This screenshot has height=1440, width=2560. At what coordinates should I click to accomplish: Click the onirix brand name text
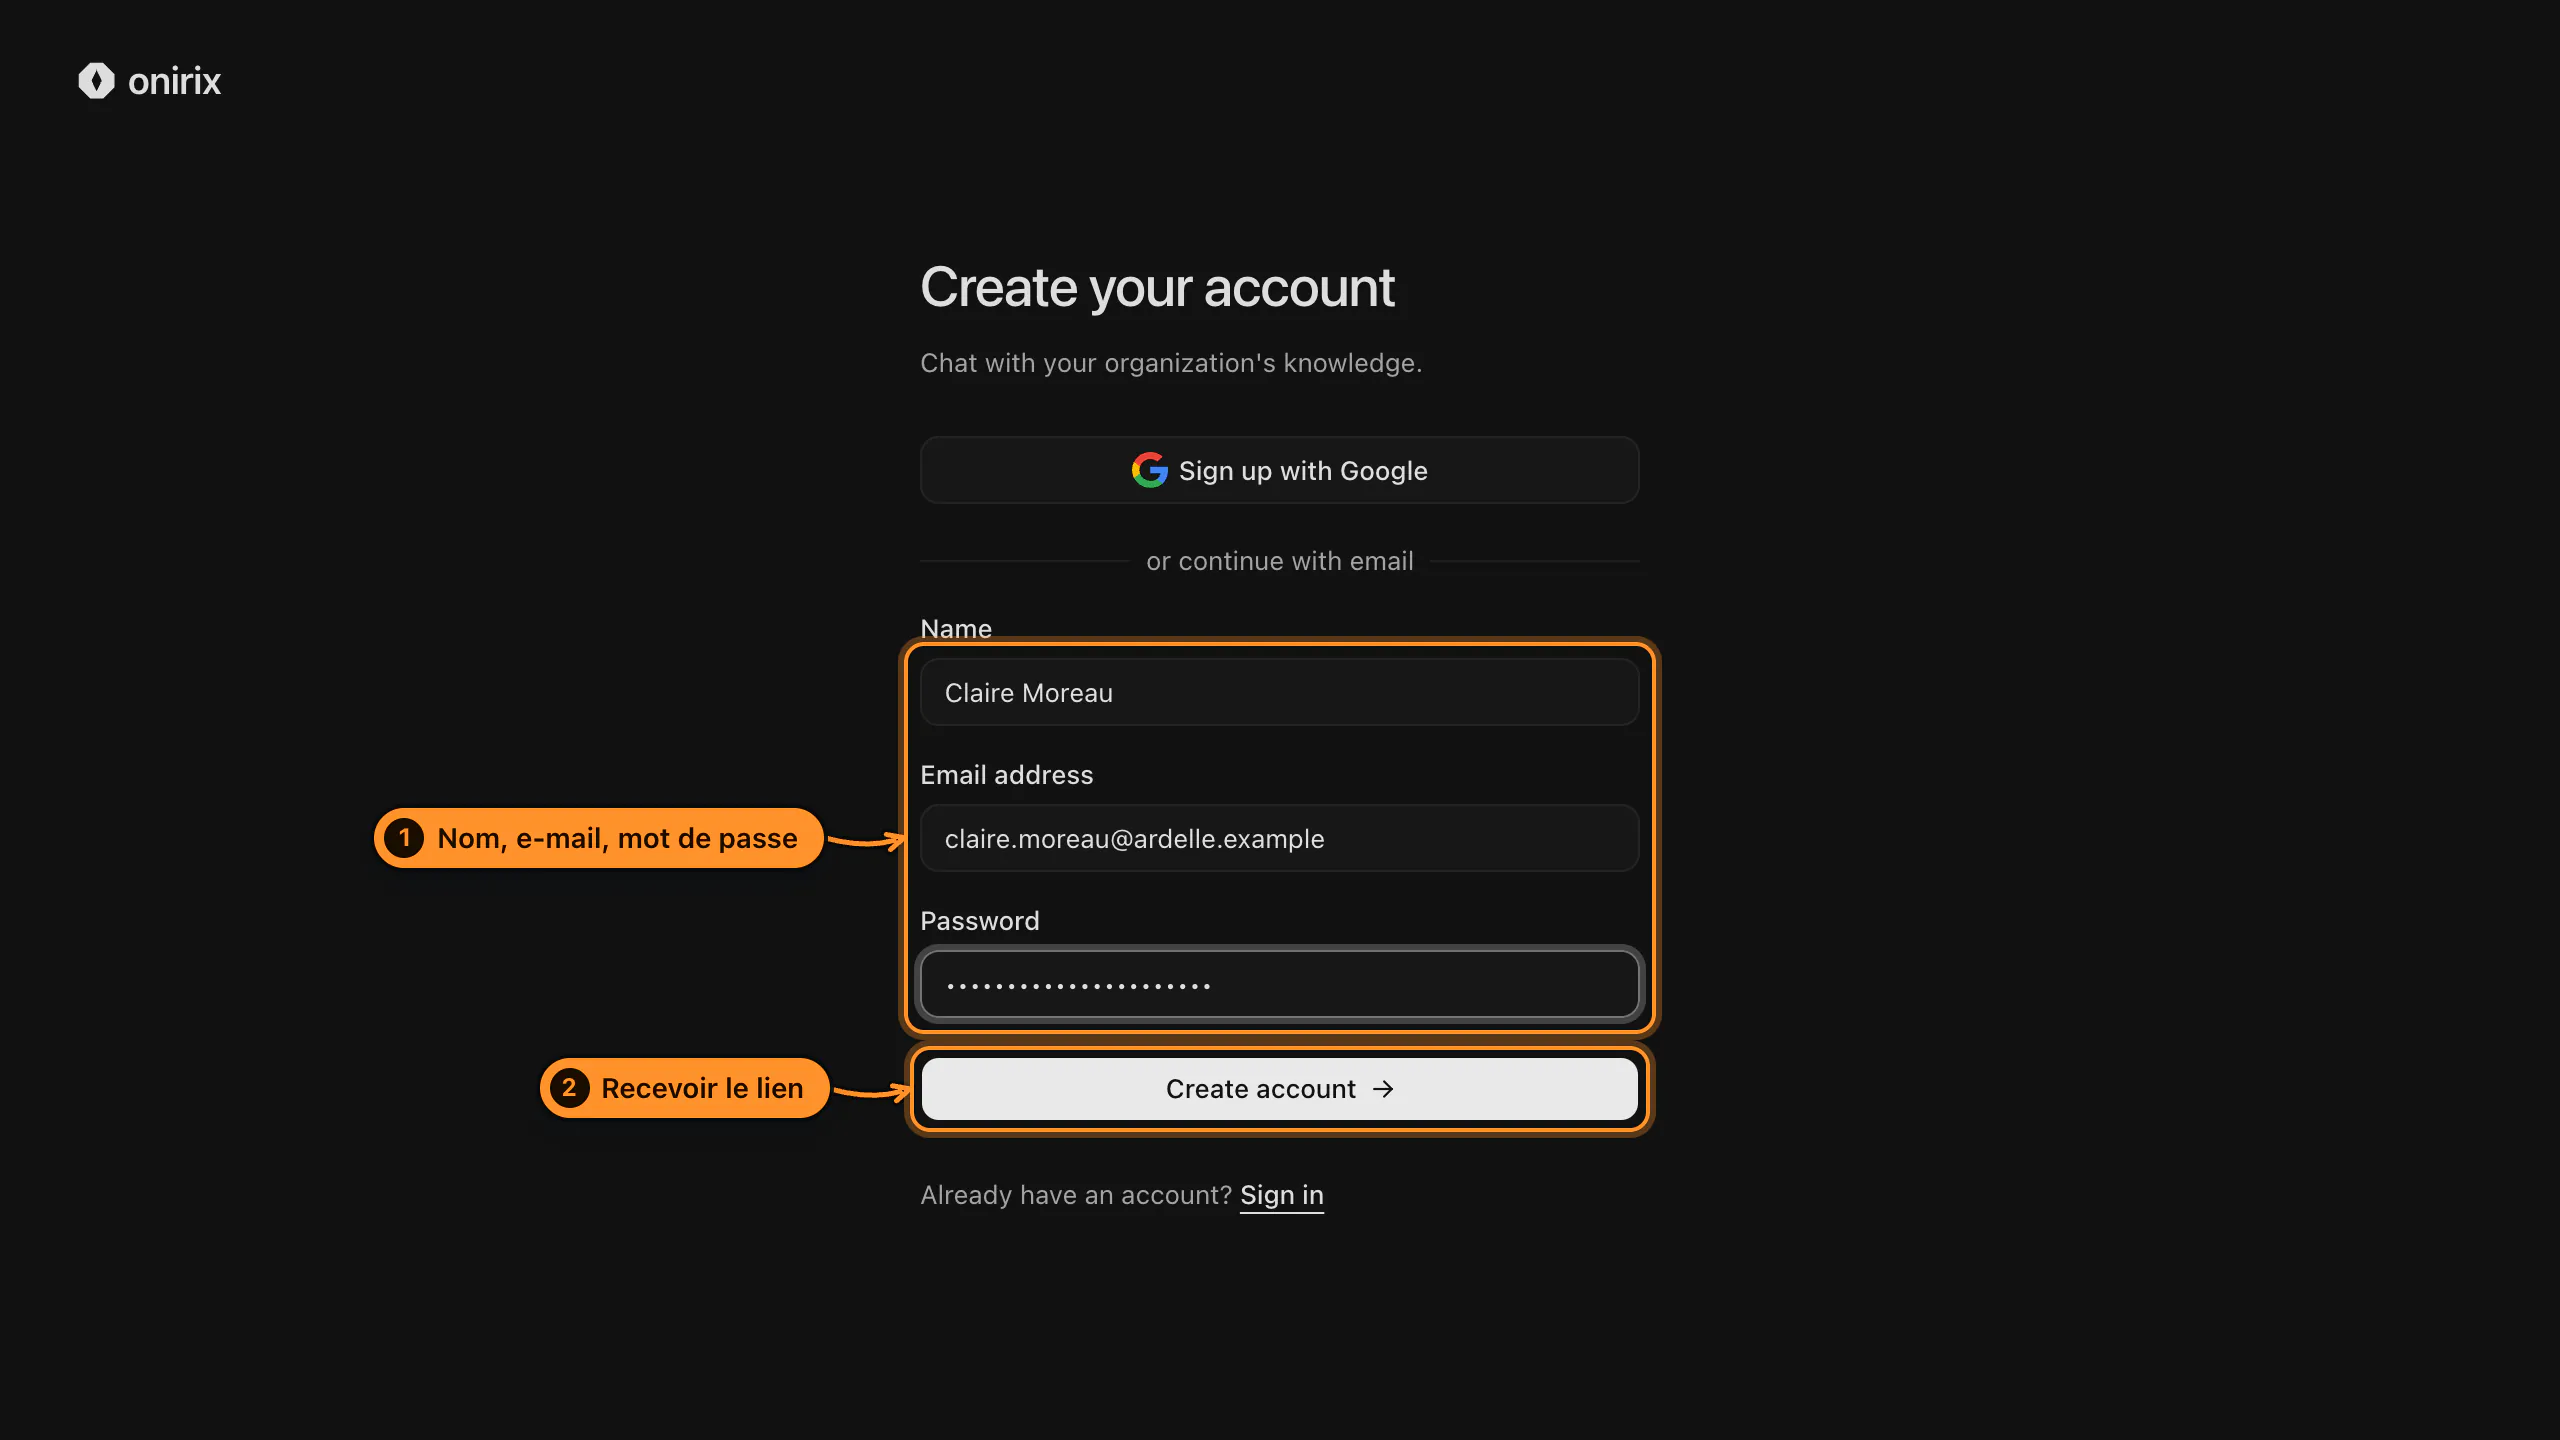click(x=174, y=81)
